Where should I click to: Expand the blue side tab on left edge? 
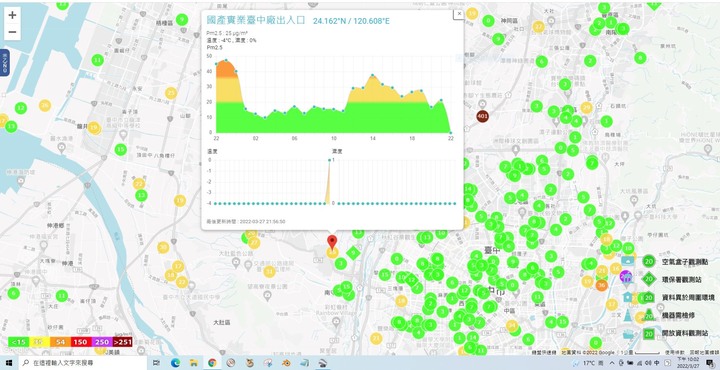click(5, 63)
